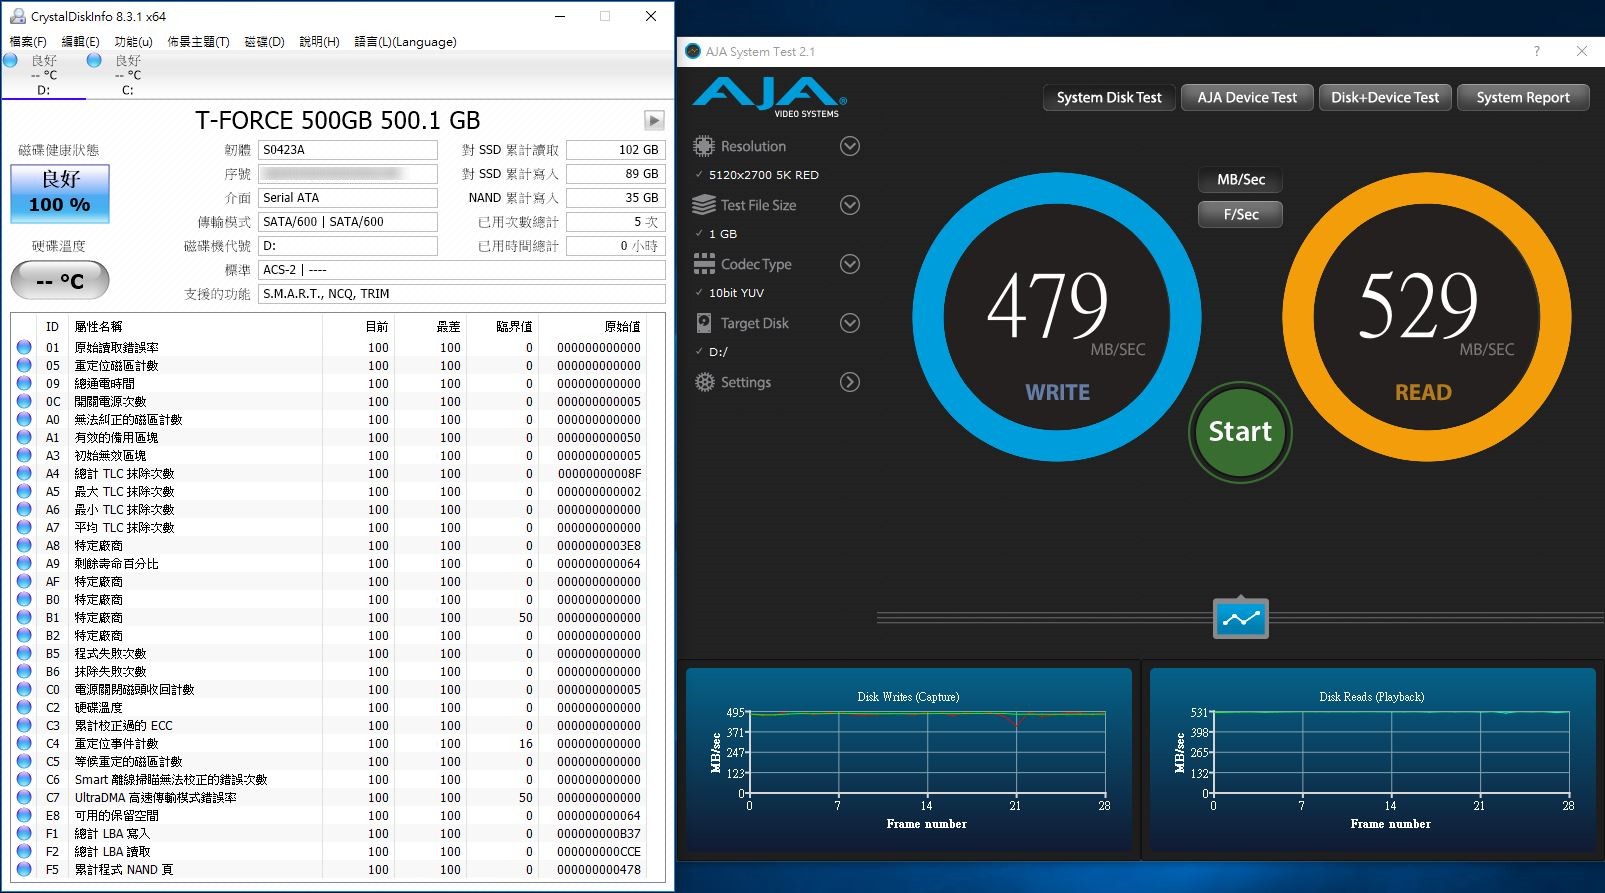The width and height of the screenshot is (1605, 893).
Task: Click the AJA Device Test button
Action: pos(1247,97)
